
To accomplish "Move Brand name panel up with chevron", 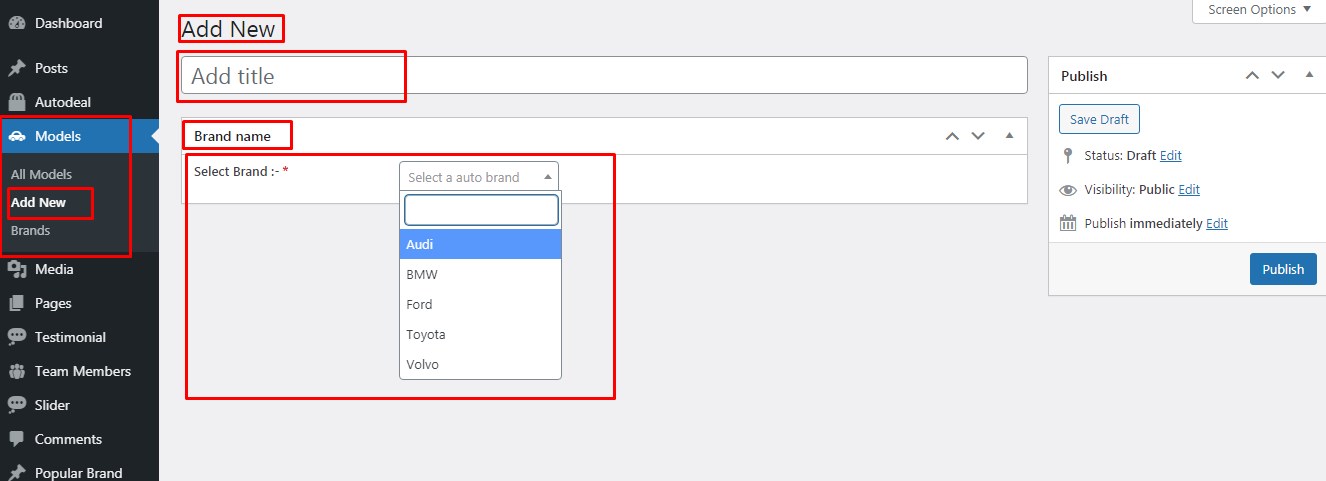I will pos(952,136).
